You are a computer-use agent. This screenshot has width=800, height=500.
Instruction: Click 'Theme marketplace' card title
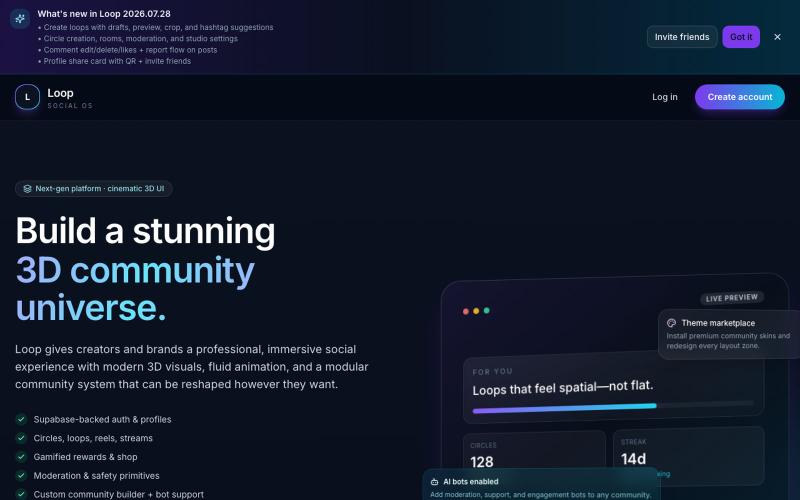pyautogui.click(x=718, y=323)
